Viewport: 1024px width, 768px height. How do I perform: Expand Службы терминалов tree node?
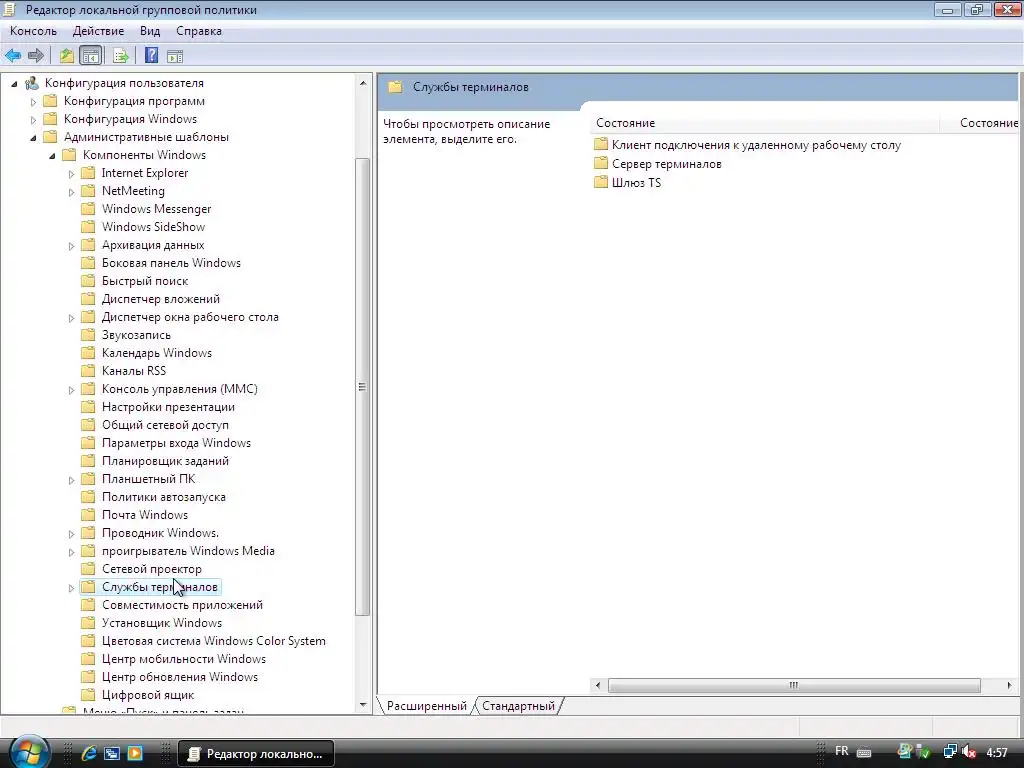pos(71,588)
